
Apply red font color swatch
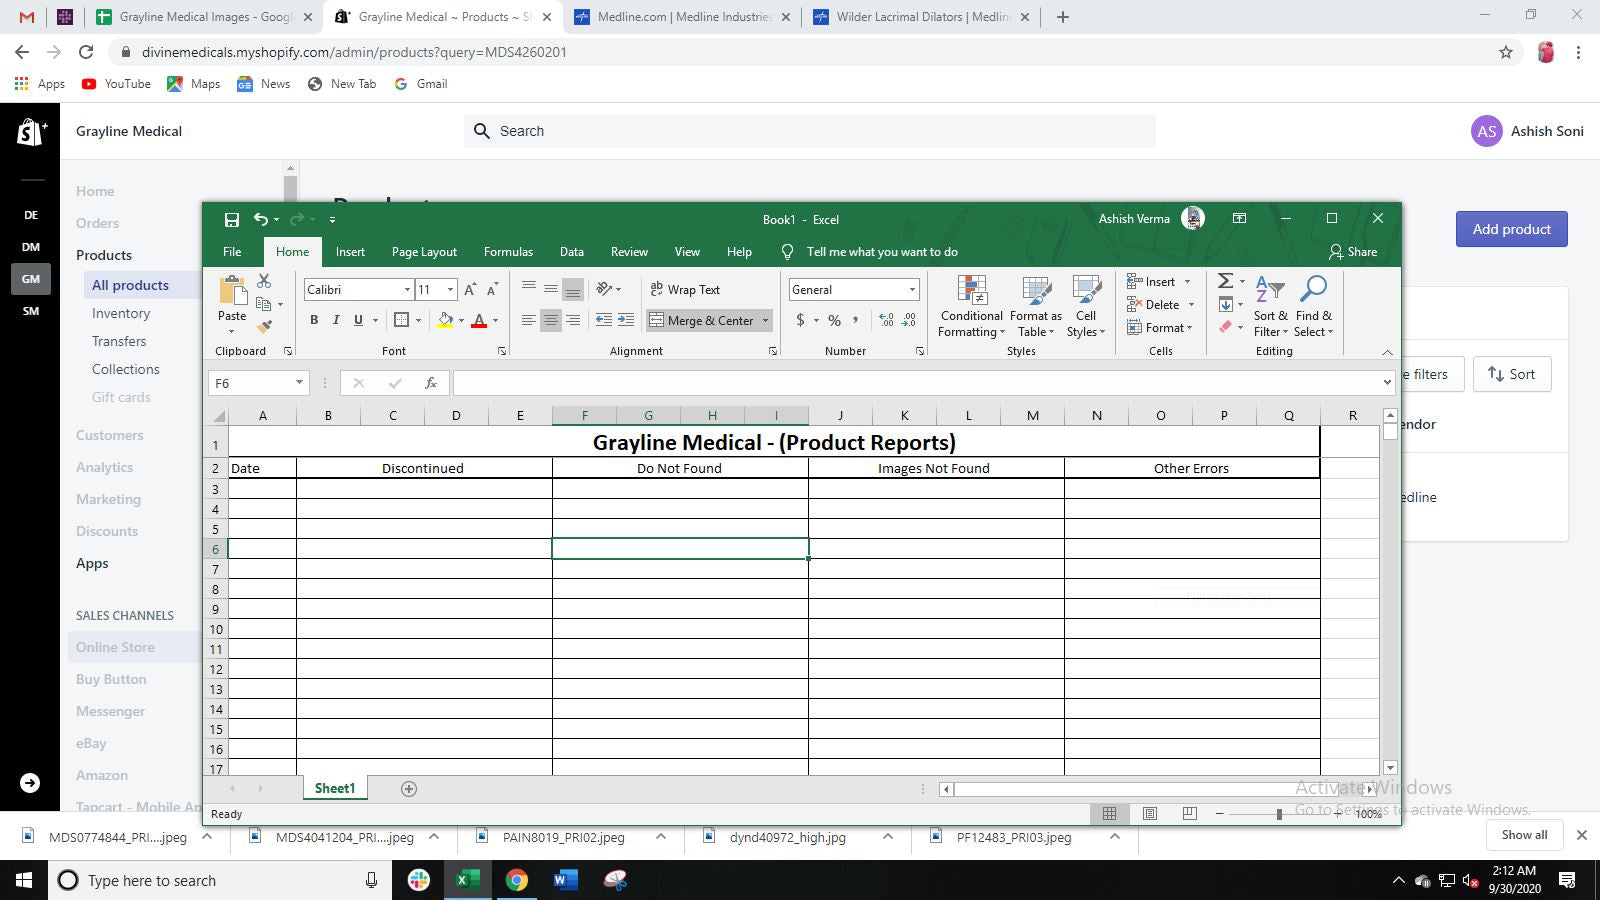[x=479, y=320]
